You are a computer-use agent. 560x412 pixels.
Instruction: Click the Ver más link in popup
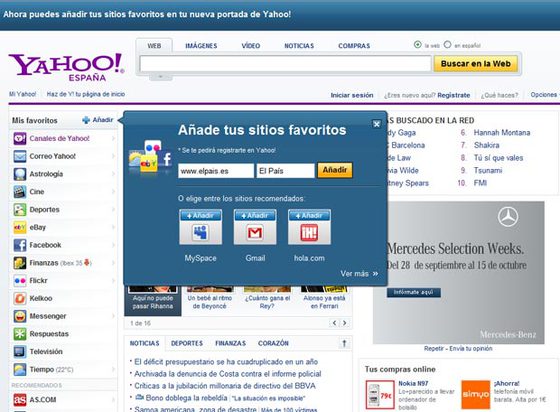[x=359, y=273]
